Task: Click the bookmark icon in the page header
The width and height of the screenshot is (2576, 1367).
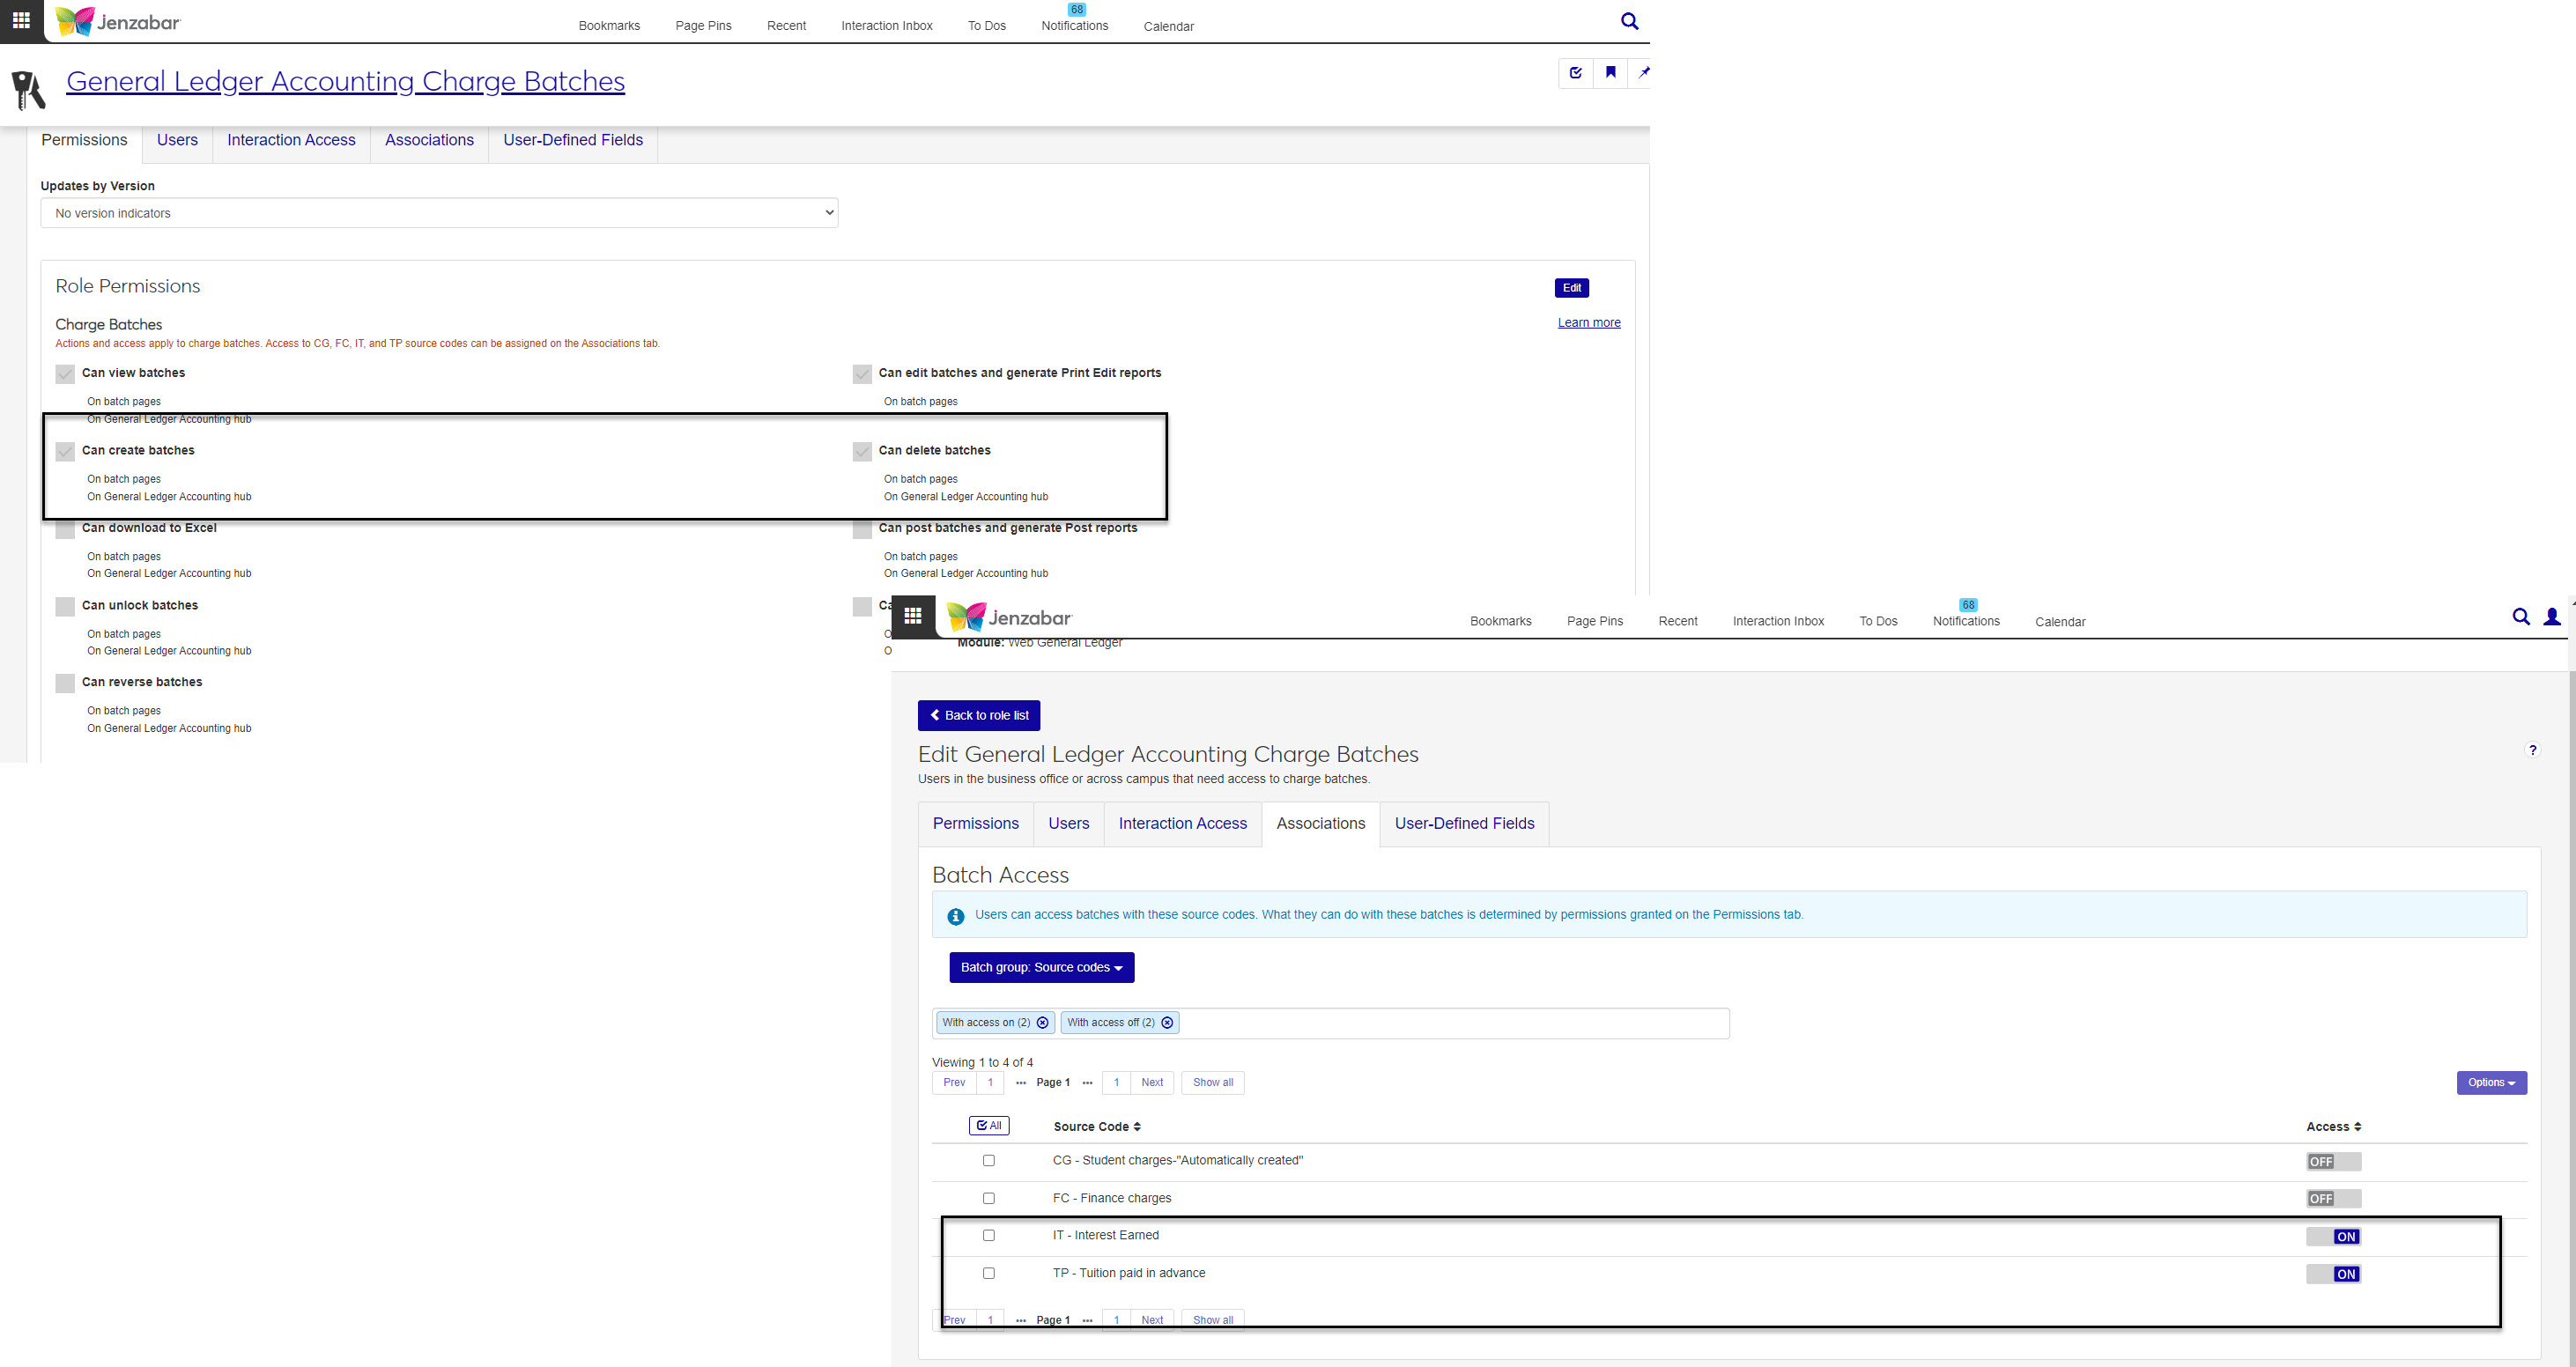Action: click(1610, 72)
